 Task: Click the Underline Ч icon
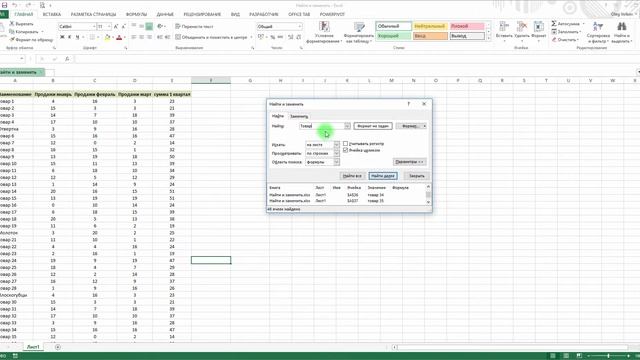click(77, 37)
